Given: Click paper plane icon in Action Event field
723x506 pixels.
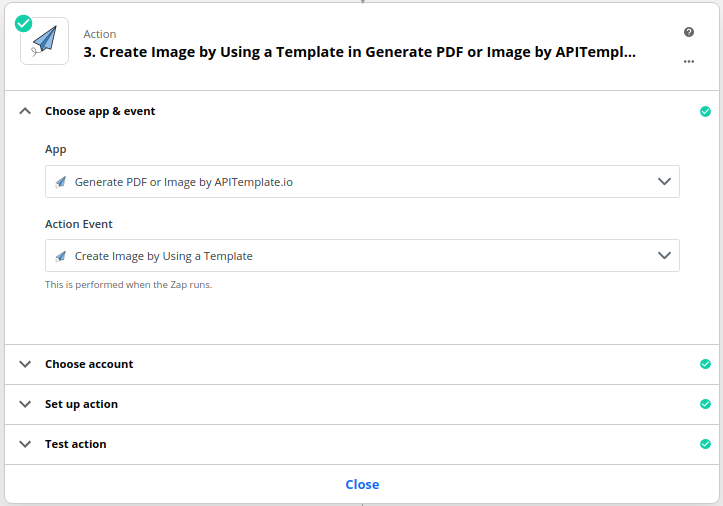Looking at the screenshot, I should pos(61,256).
